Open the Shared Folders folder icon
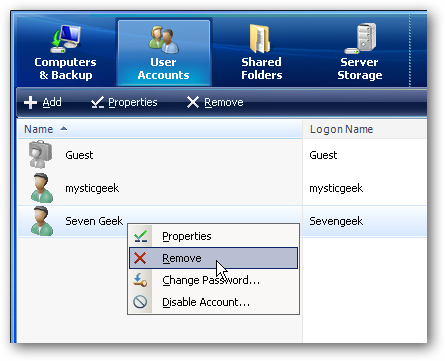 coord(260,39)
